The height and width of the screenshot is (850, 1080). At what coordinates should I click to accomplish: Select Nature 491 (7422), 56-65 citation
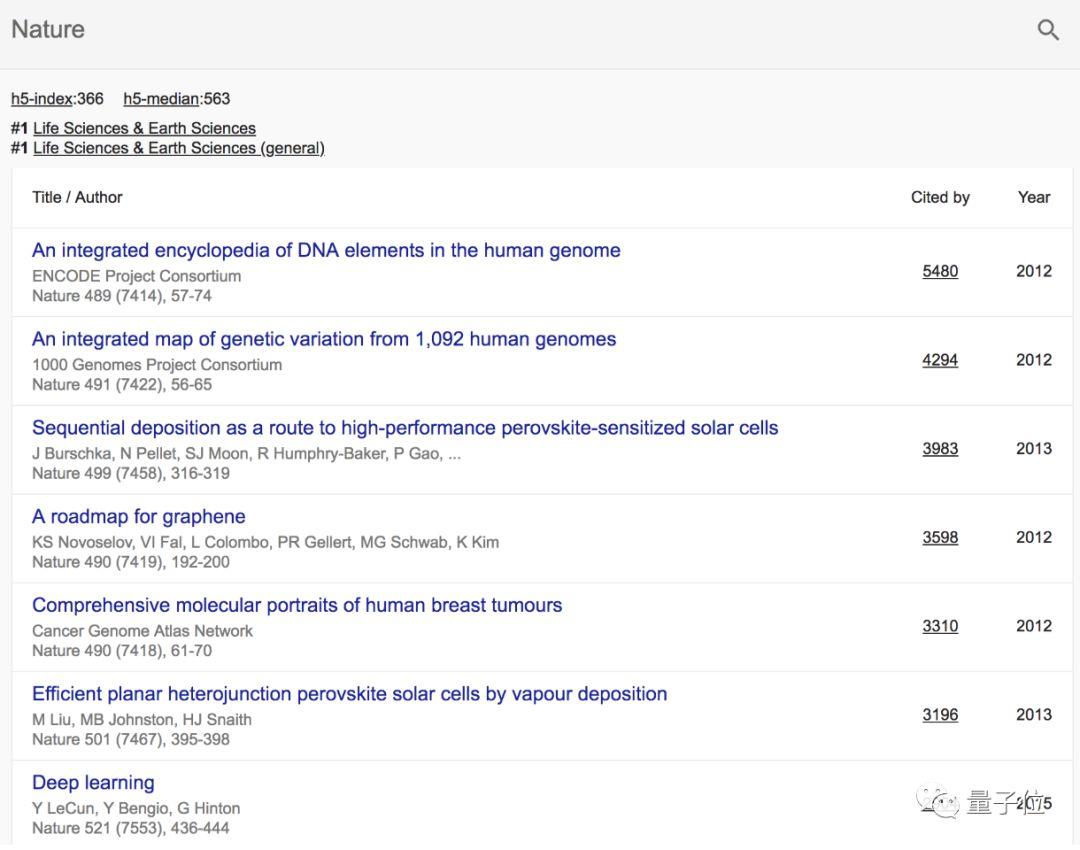(x=122, y=385)
